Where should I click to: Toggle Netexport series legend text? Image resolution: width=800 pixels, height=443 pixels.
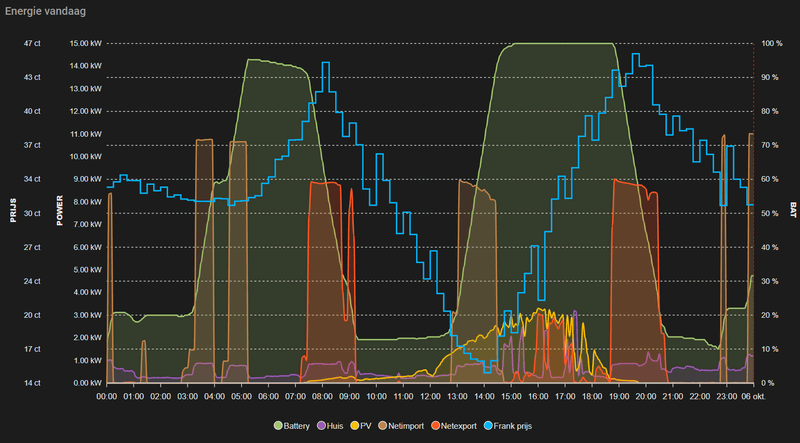[x=459, y=426]
